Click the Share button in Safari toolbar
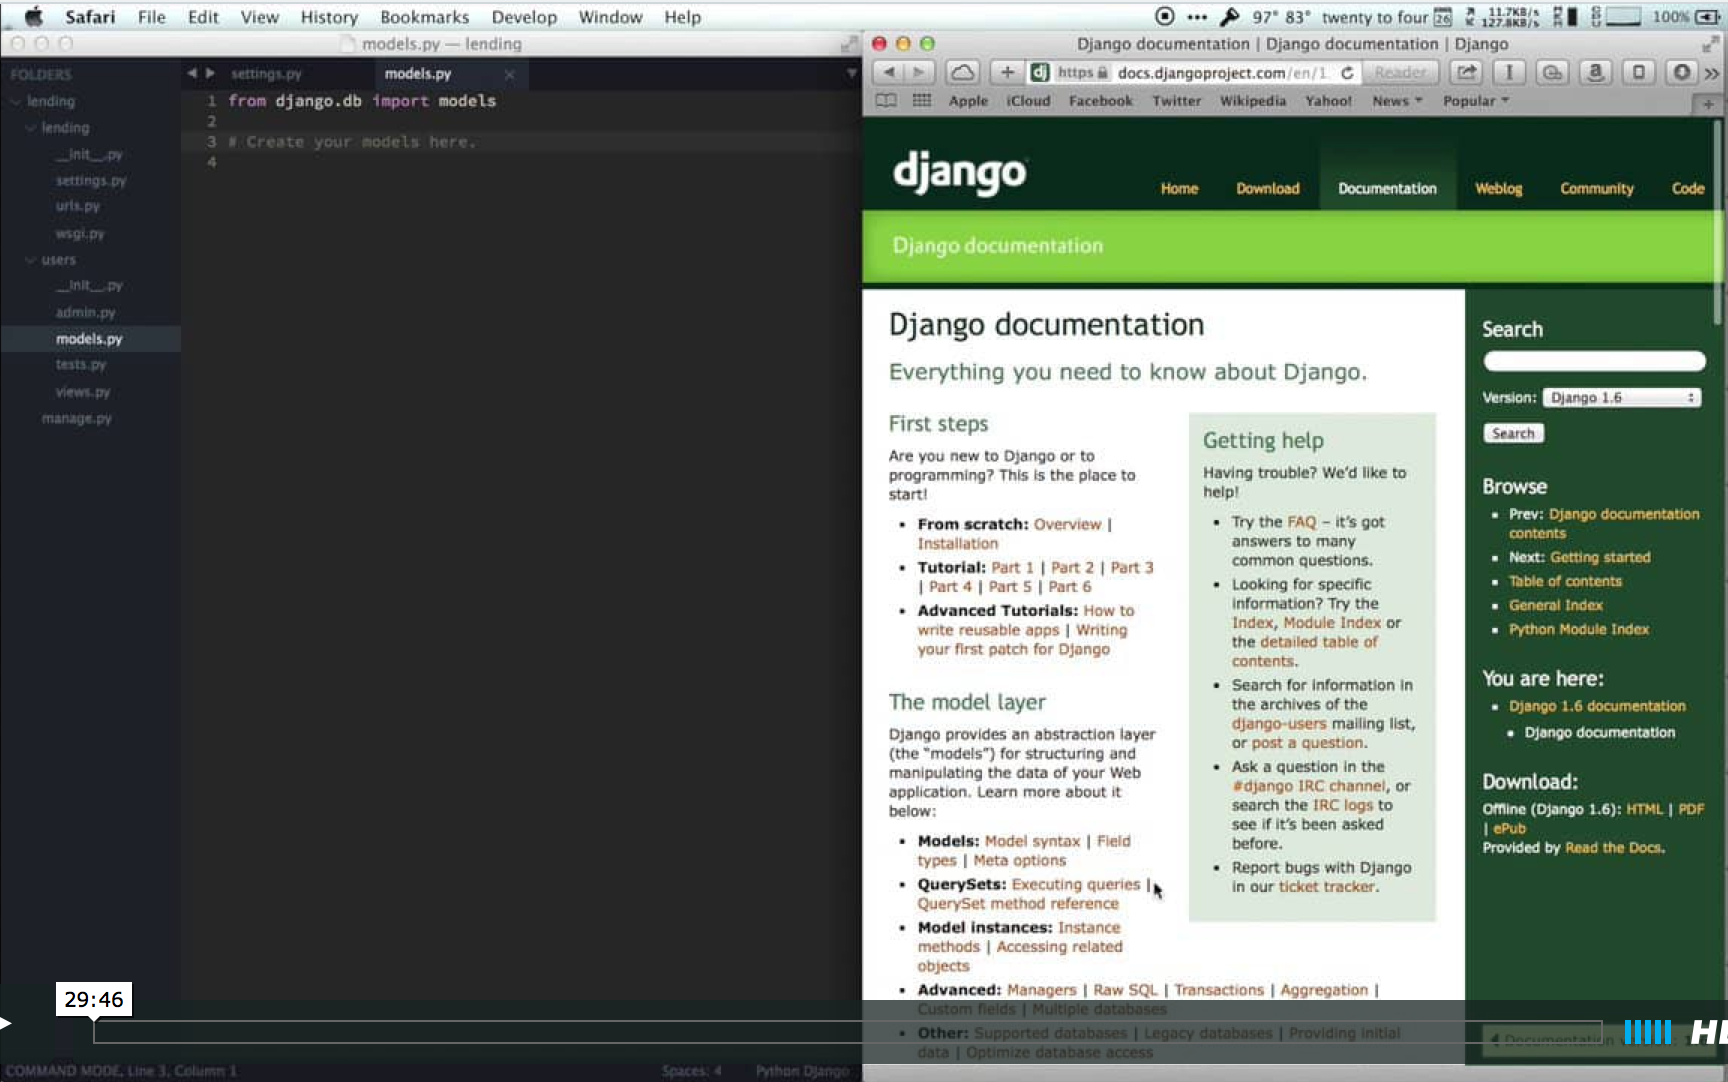 pyautogui.click(x=1466, y=72)
